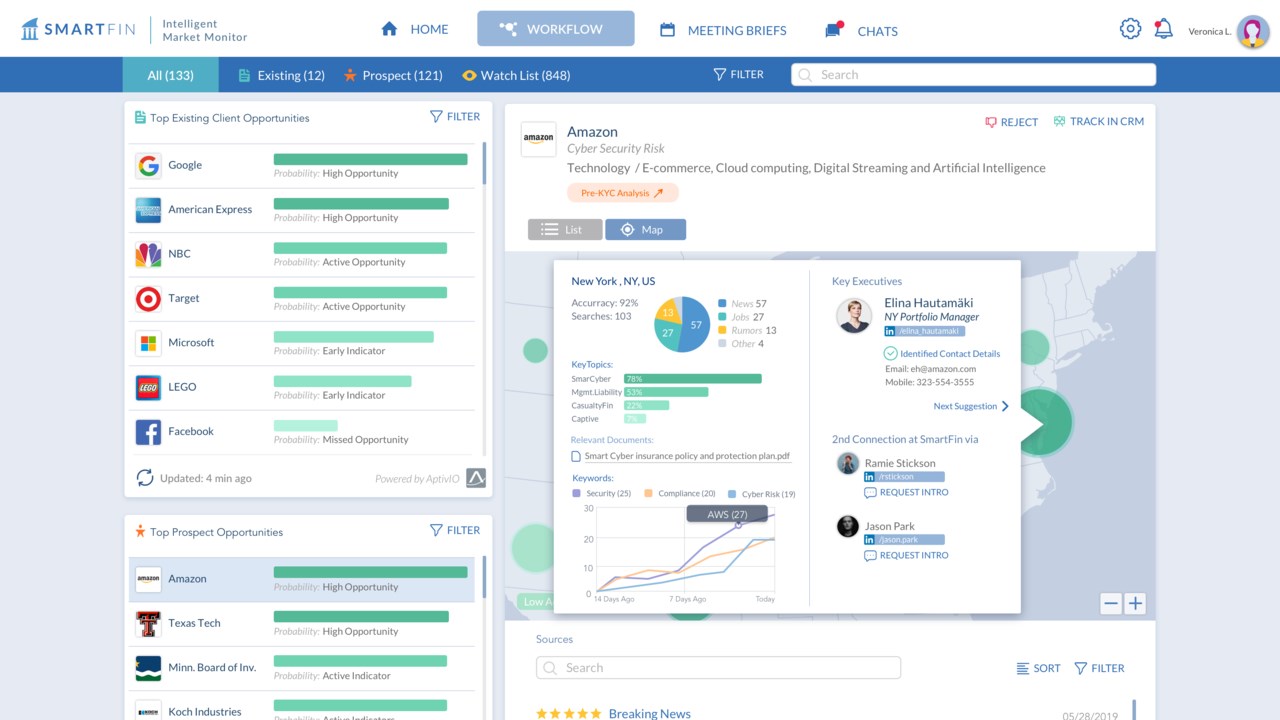Click TRACK IN CRM button
1280x720 pixels.
click(1098, 122)
